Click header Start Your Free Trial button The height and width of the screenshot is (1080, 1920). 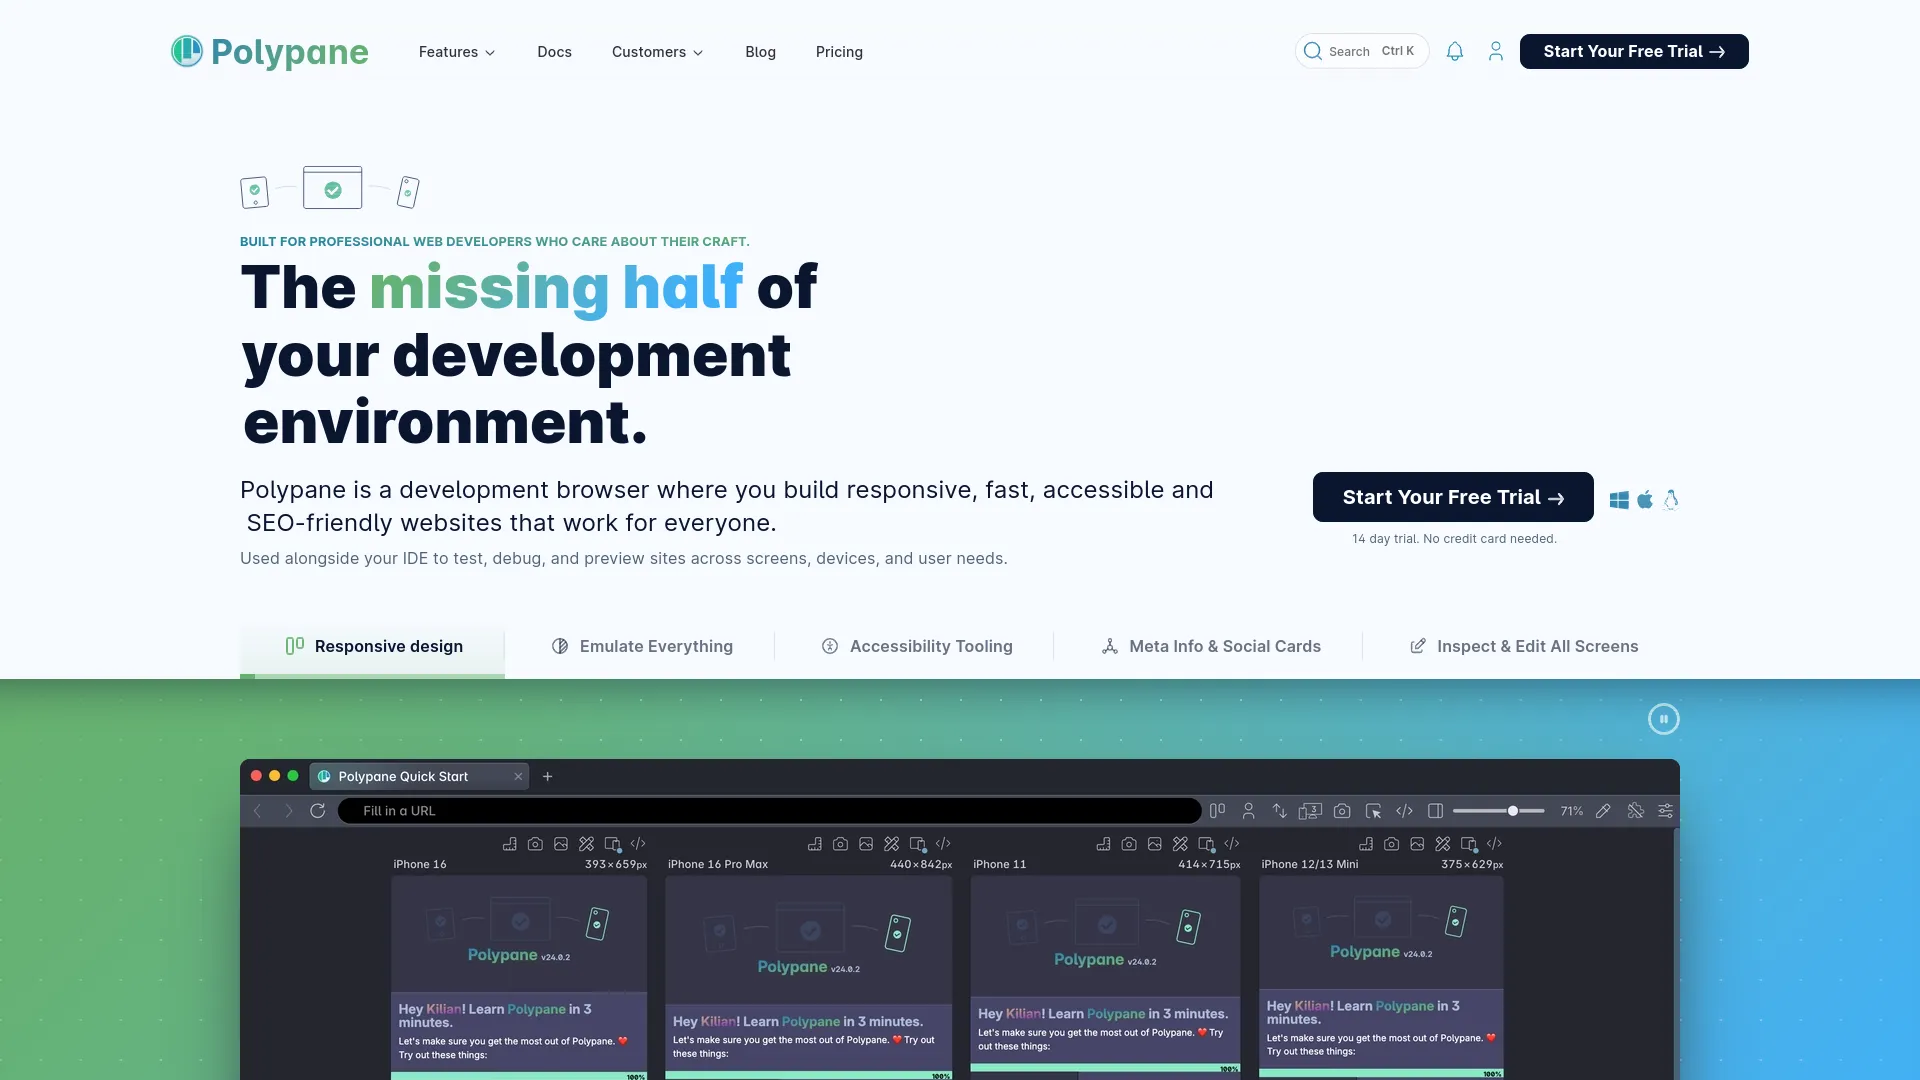coord(1634,51)
